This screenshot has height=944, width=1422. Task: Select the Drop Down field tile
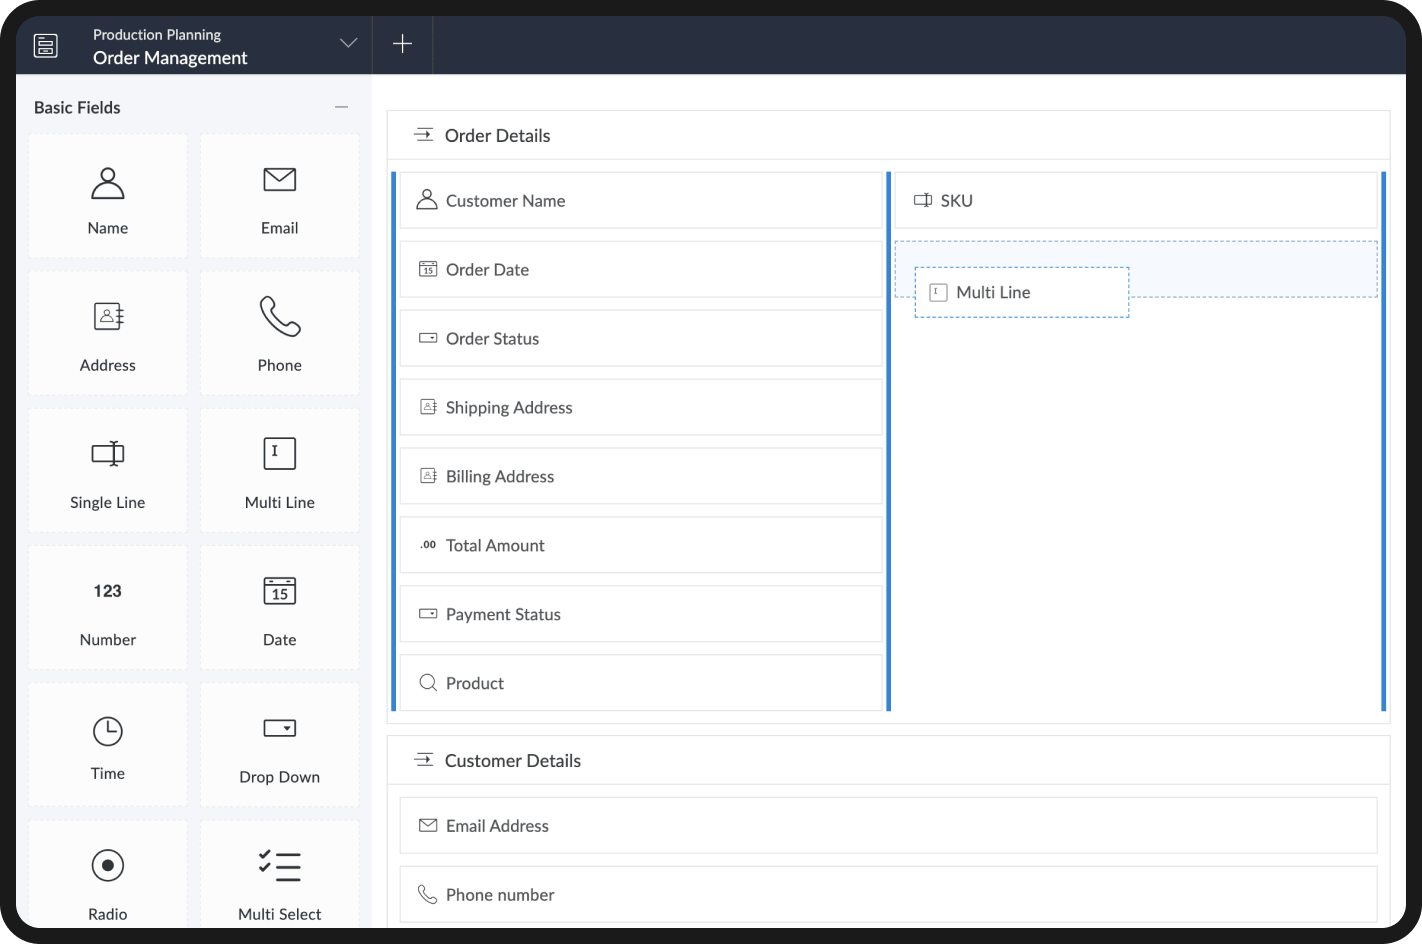279,745
